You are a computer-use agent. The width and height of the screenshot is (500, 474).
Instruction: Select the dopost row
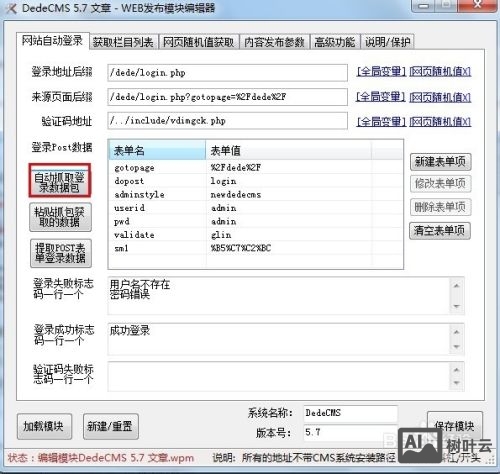tap(255, 181)
